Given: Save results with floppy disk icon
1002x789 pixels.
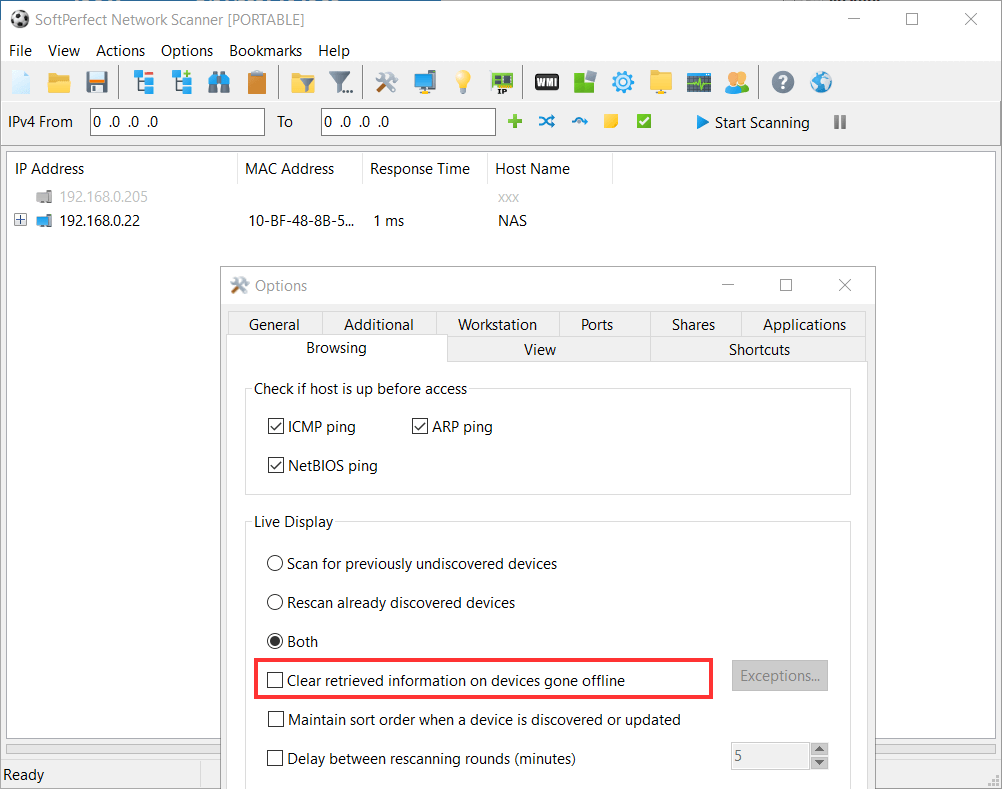Looking at the screenshot, I should tap(97, 82).
